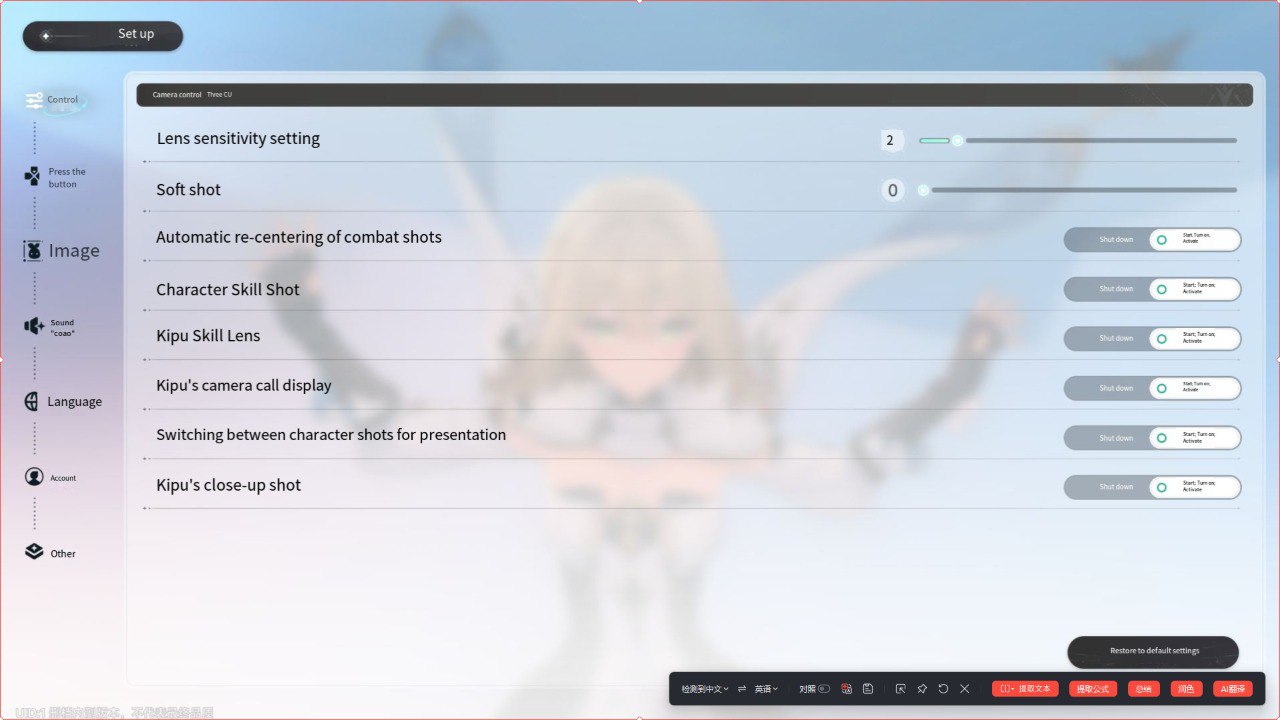This screenshot has width=1280, height=720.
Task: Open the 英语 target language dropdown
Action: [x=766, y=689]
